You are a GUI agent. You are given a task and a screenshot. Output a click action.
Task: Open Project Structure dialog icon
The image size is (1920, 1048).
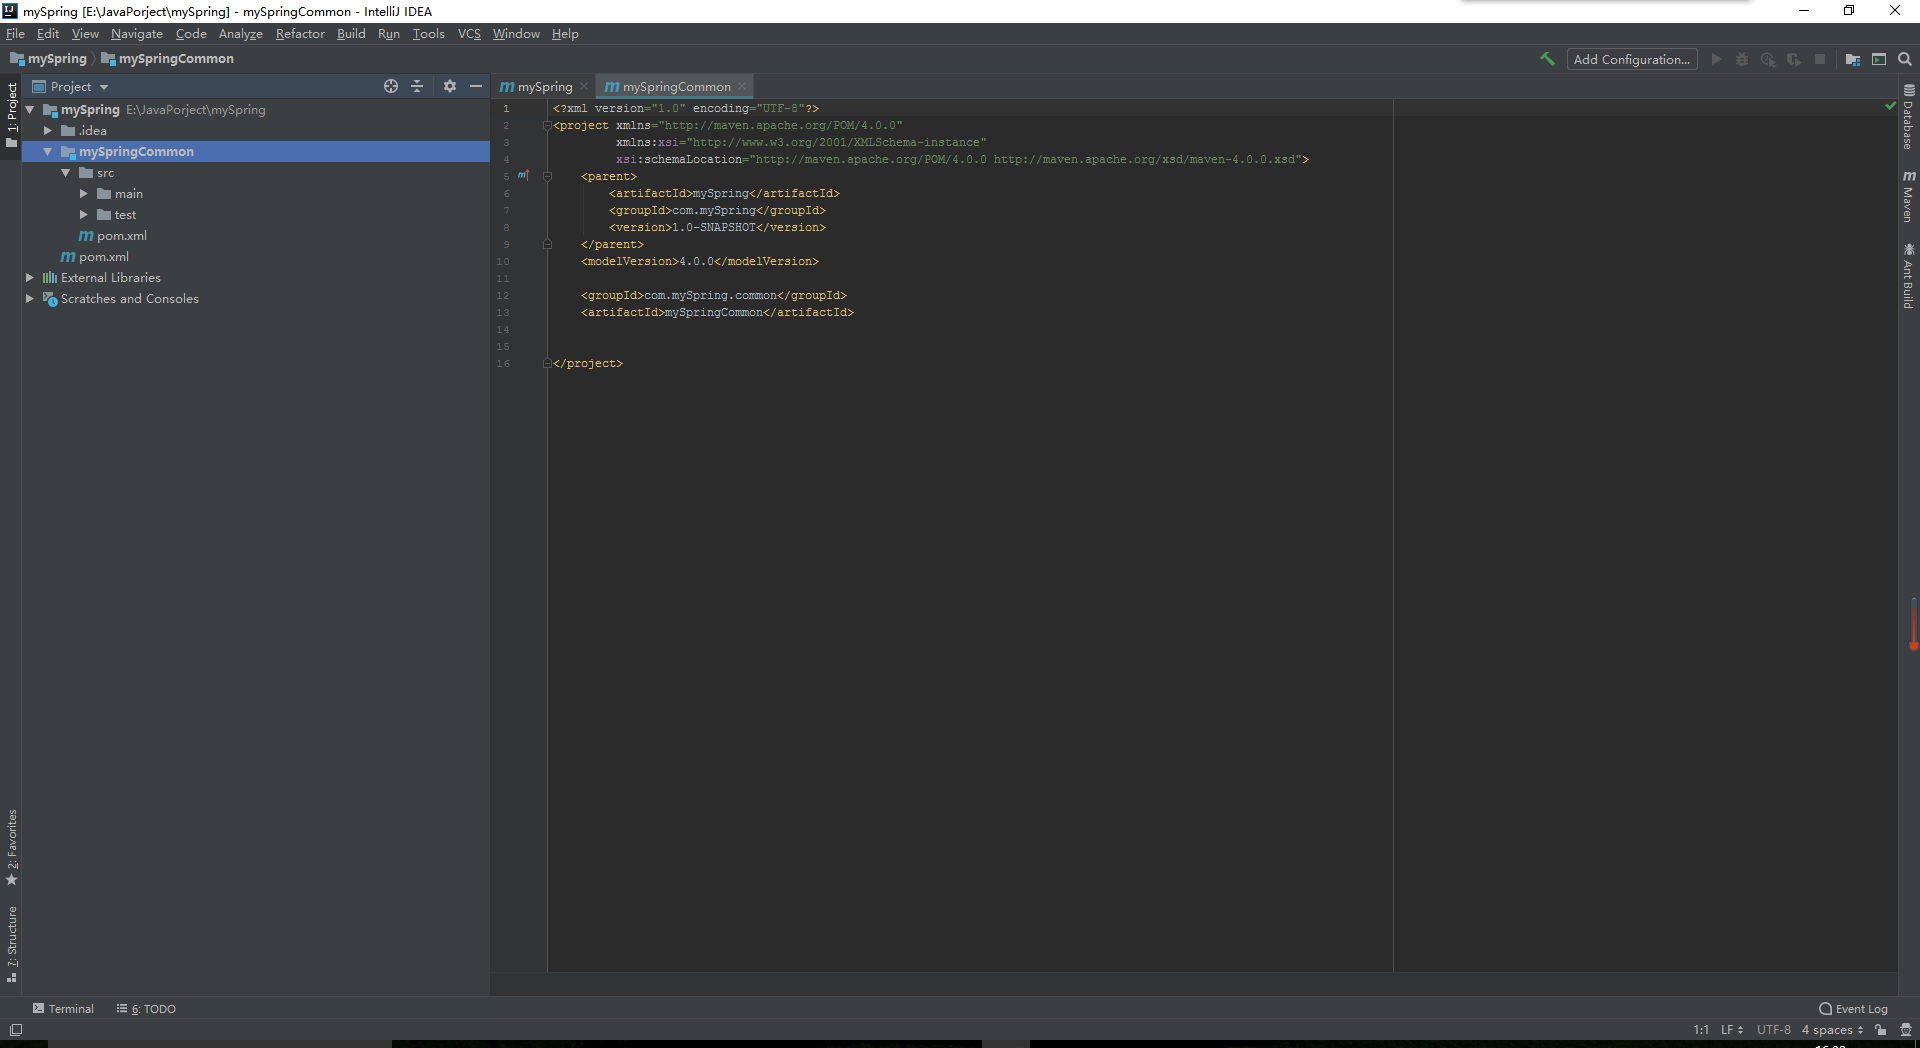click(1853, 59)
